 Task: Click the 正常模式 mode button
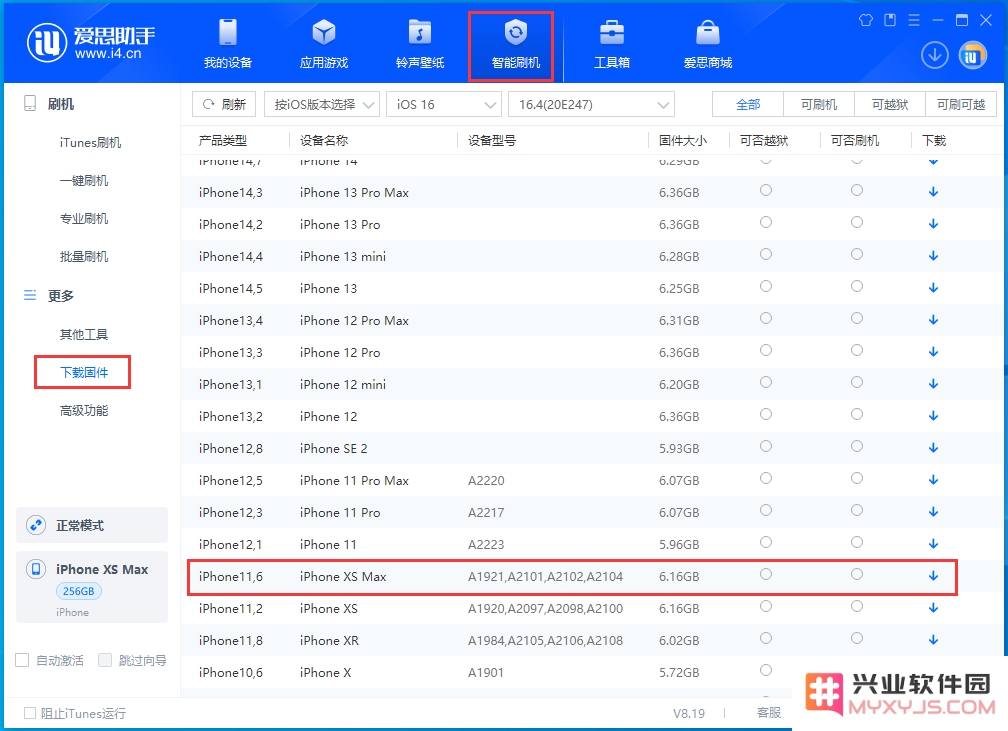[92, 525]
